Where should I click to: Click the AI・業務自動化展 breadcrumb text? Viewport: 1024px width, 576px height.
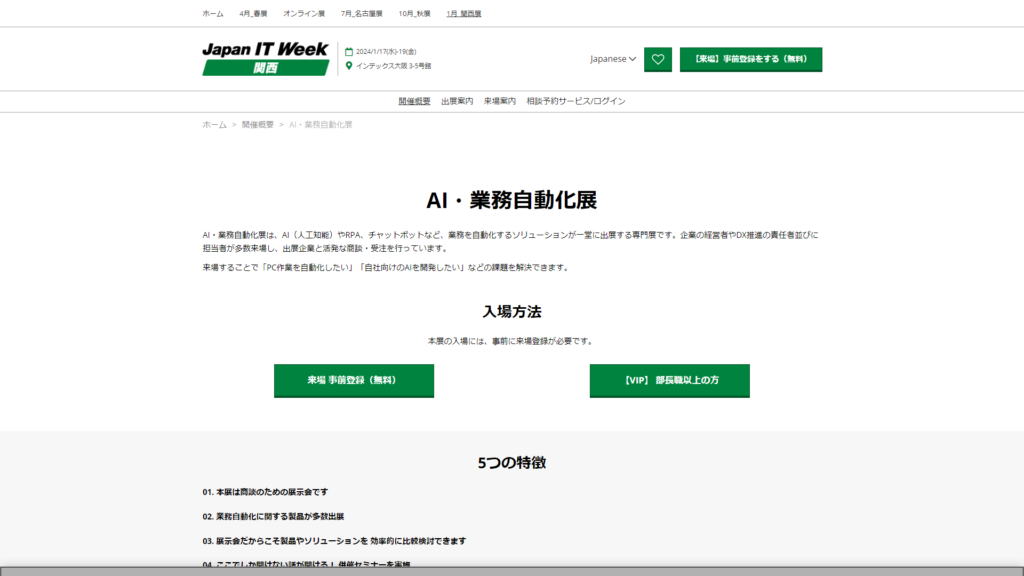[321, 125]
